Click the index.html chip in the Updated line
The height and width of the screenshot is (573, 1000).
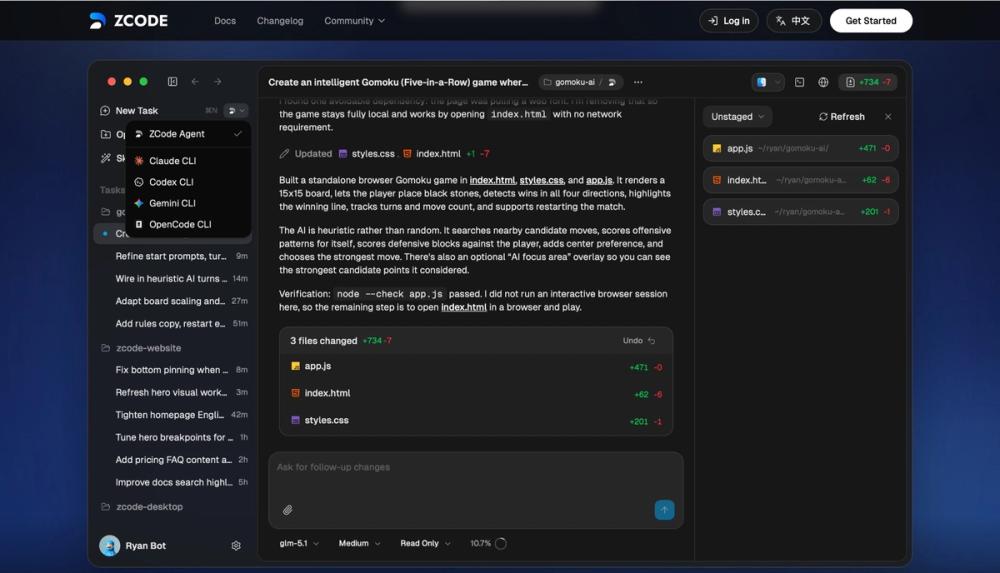click(x=432, y=154)
